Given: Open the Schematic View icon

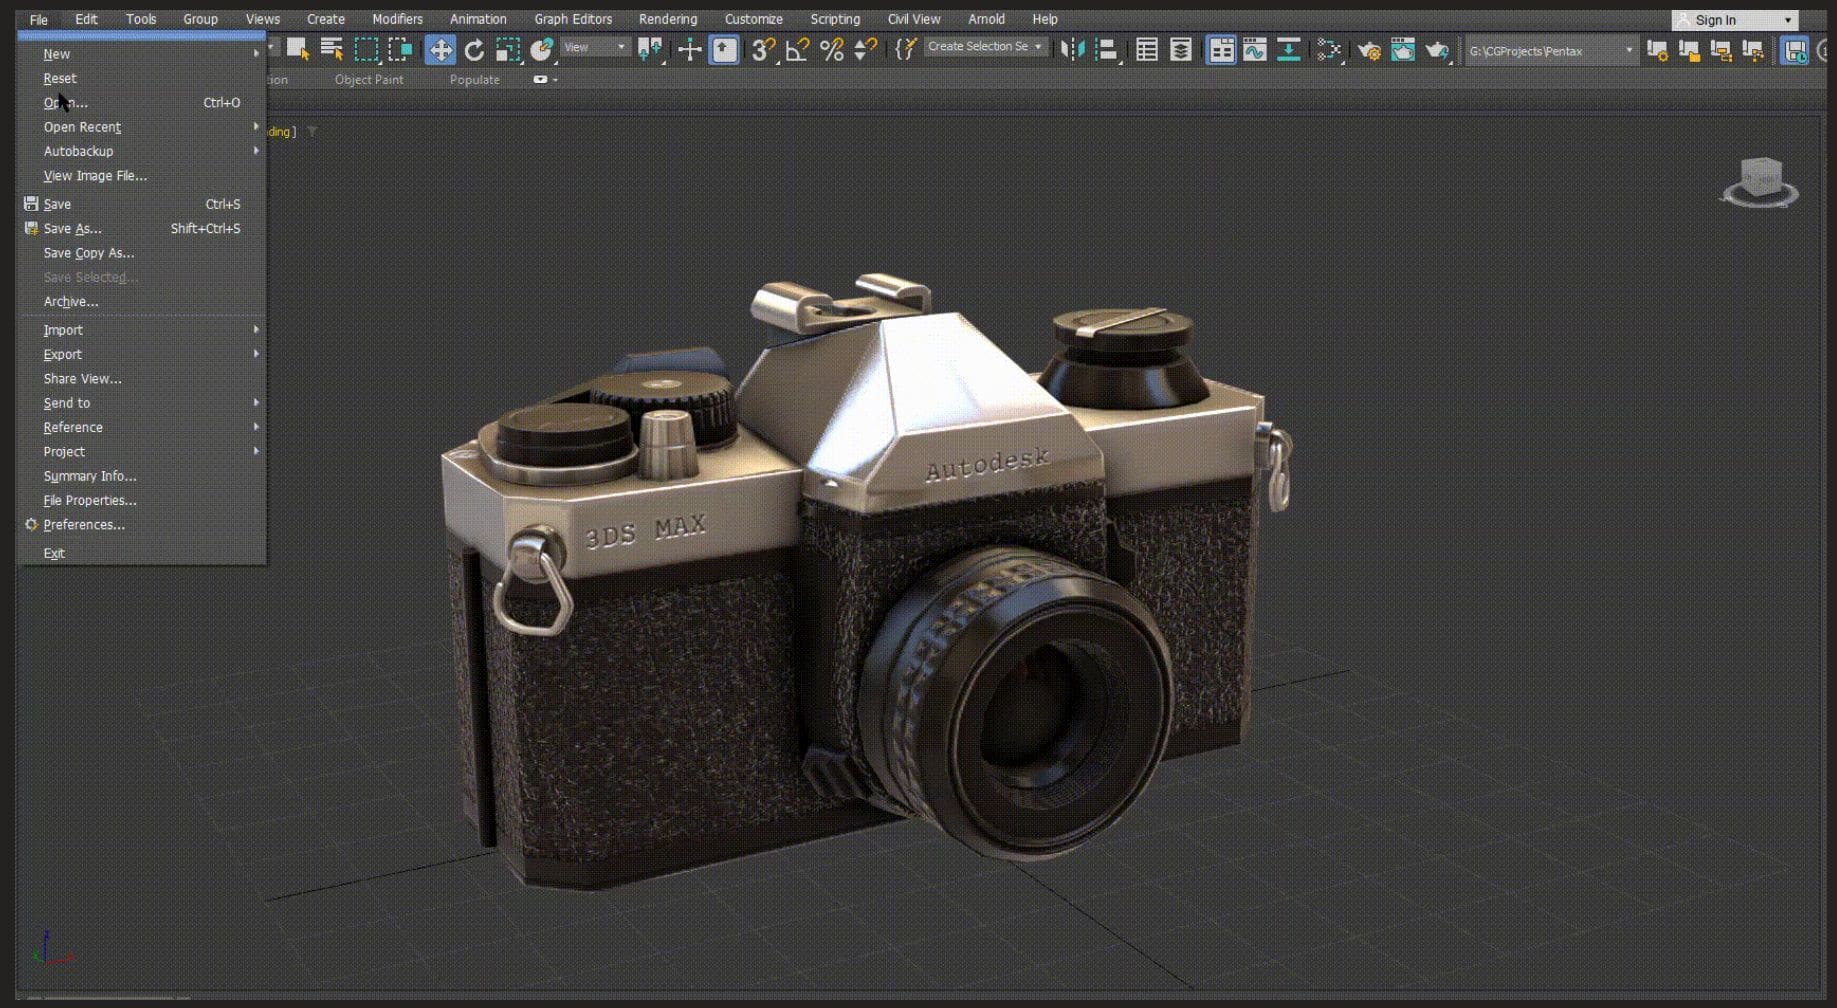Looking at the screenshot, I should [x=1289, y=49].
